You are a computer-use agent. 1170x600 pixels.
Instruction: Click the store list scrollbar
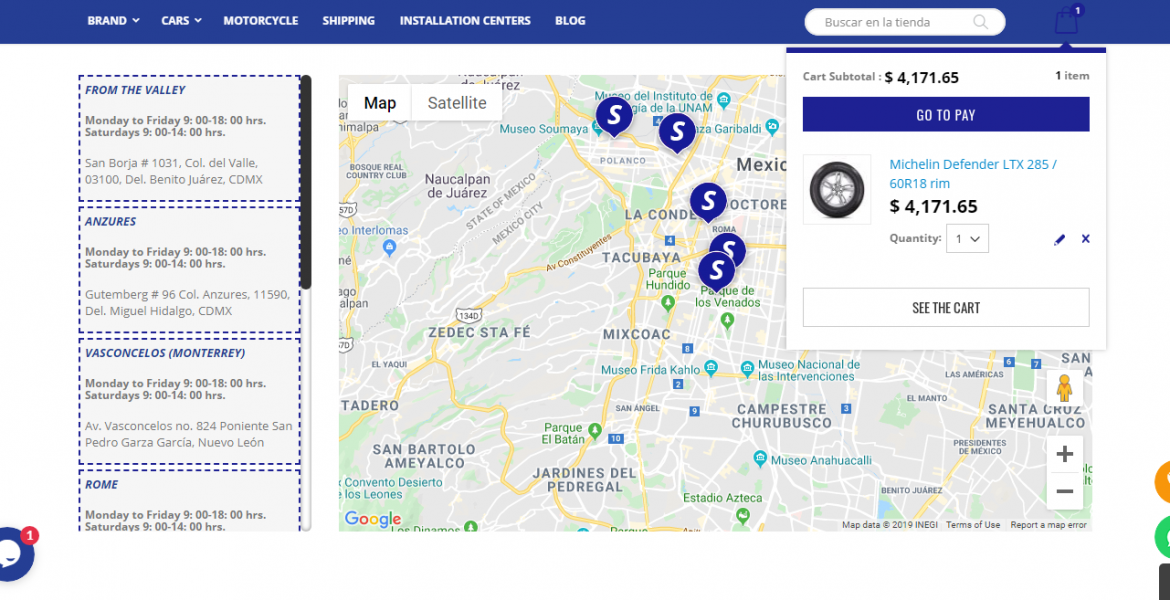click(306, 182)
